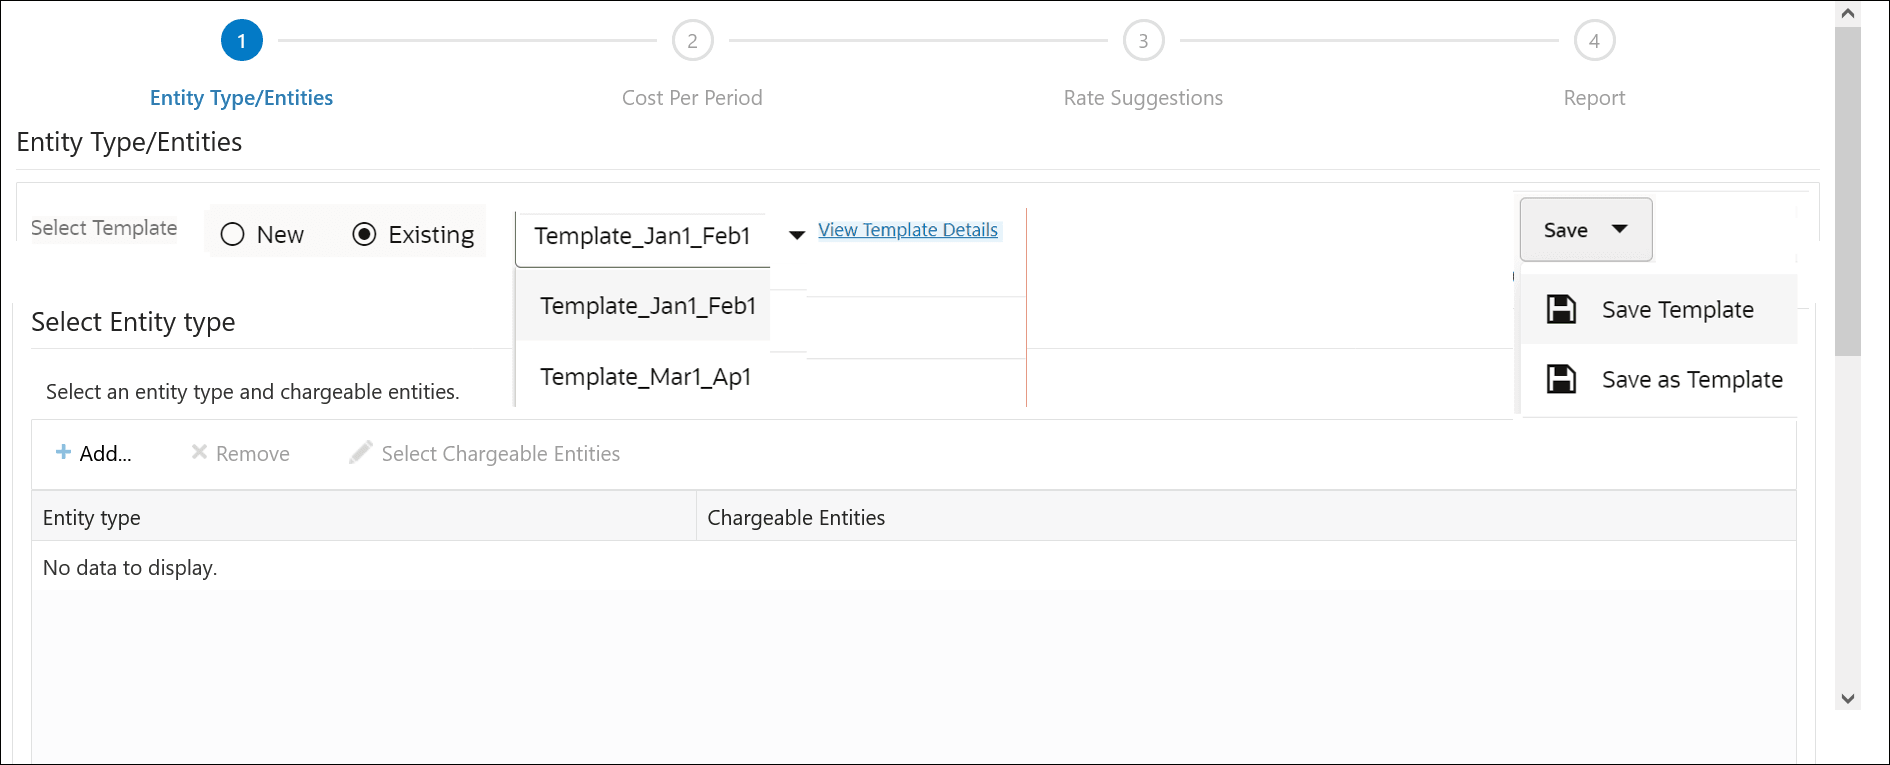The image size is (1890, 765).
Task: Expand the Save button dropdown
Action: pos(1619,229)
